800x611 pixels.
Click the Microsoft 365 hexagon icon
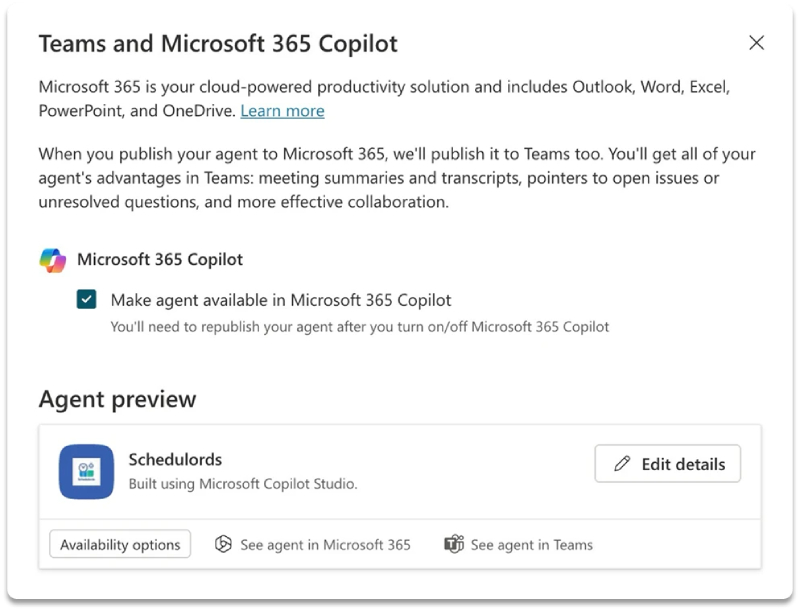(x=223, y=544)
